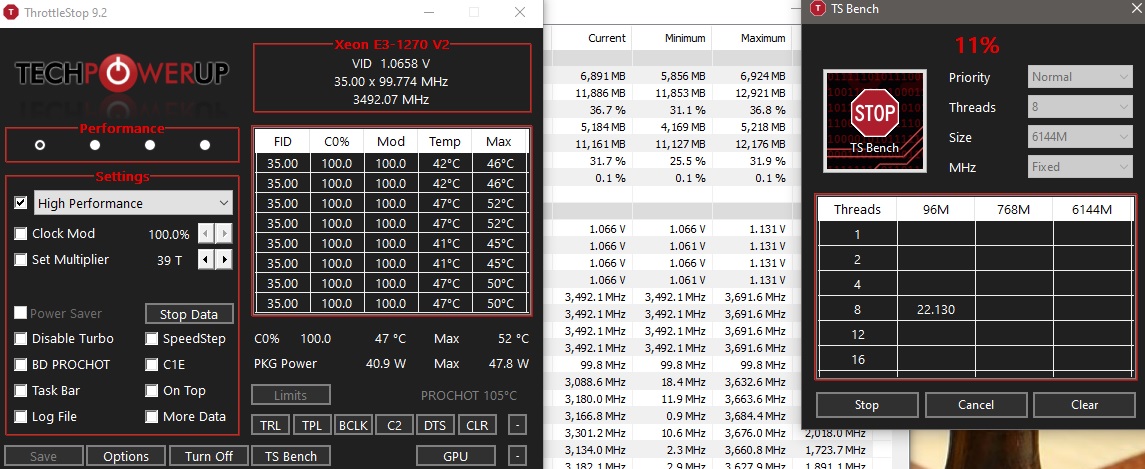This screenshot has width=1145, height=469.
Task: Enable the Clock Mod checkbox
Action: (20, 234)
